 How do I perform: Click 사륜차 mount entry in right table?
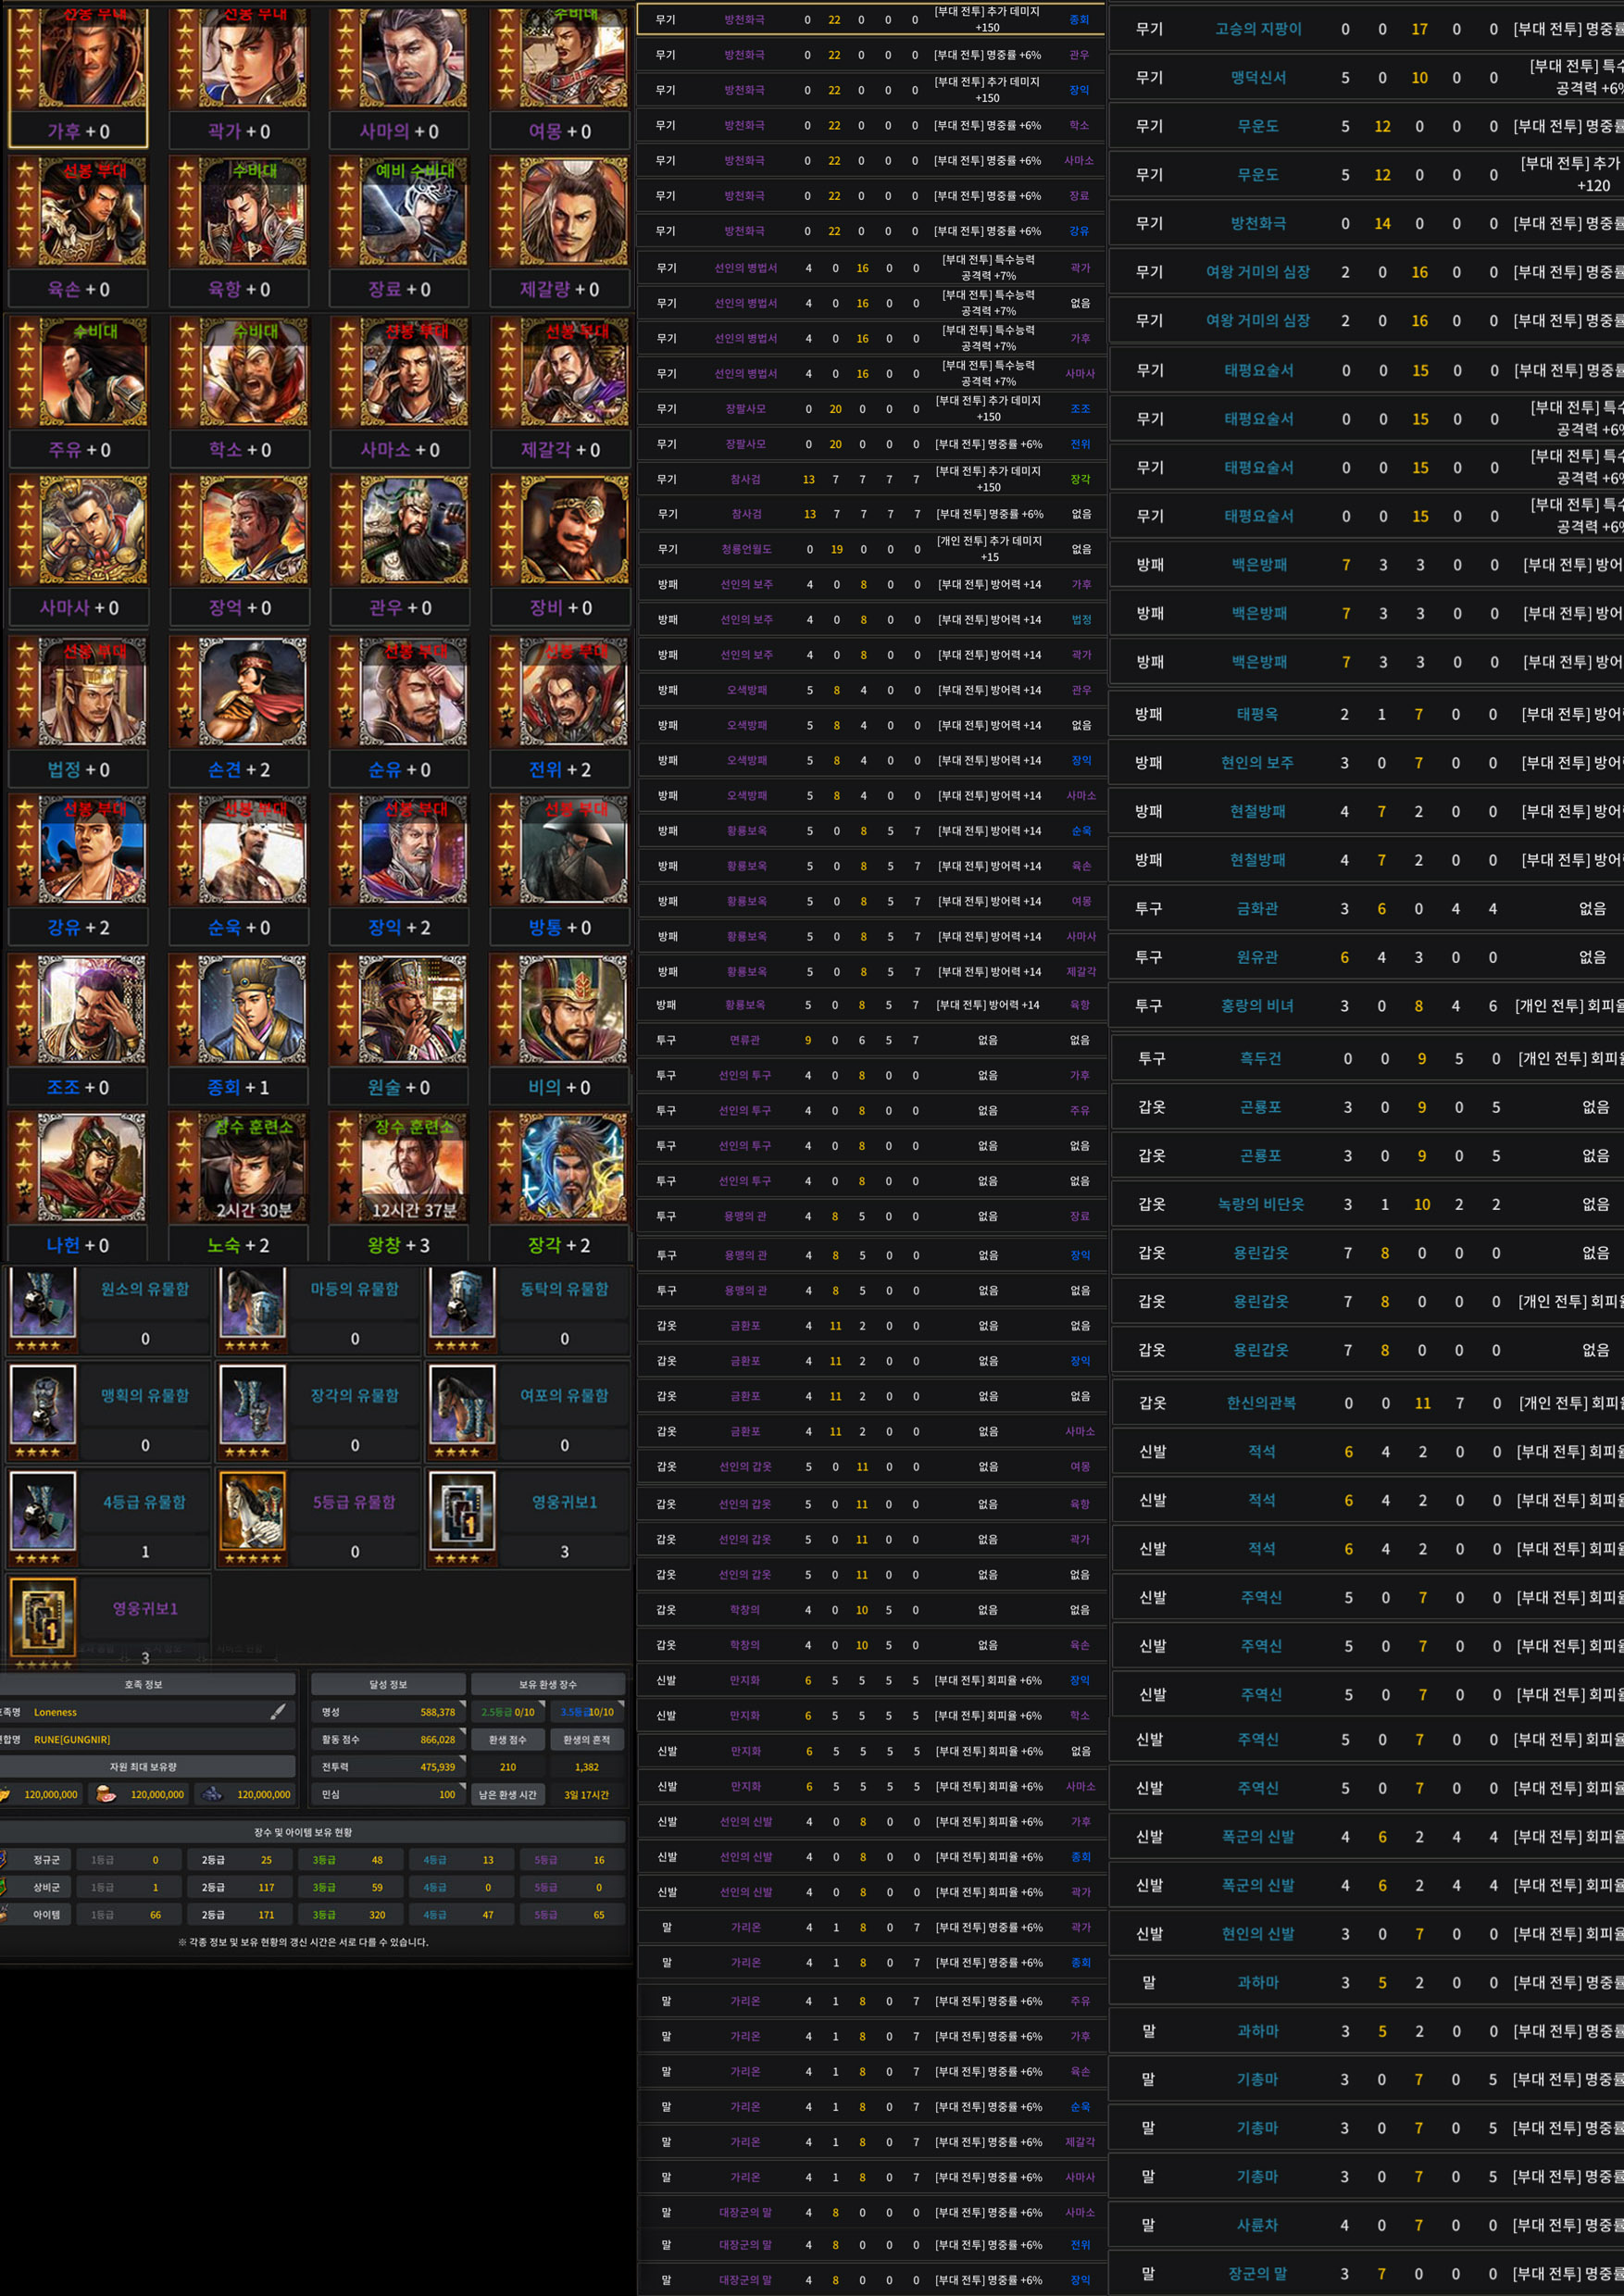point(1257,2225)
